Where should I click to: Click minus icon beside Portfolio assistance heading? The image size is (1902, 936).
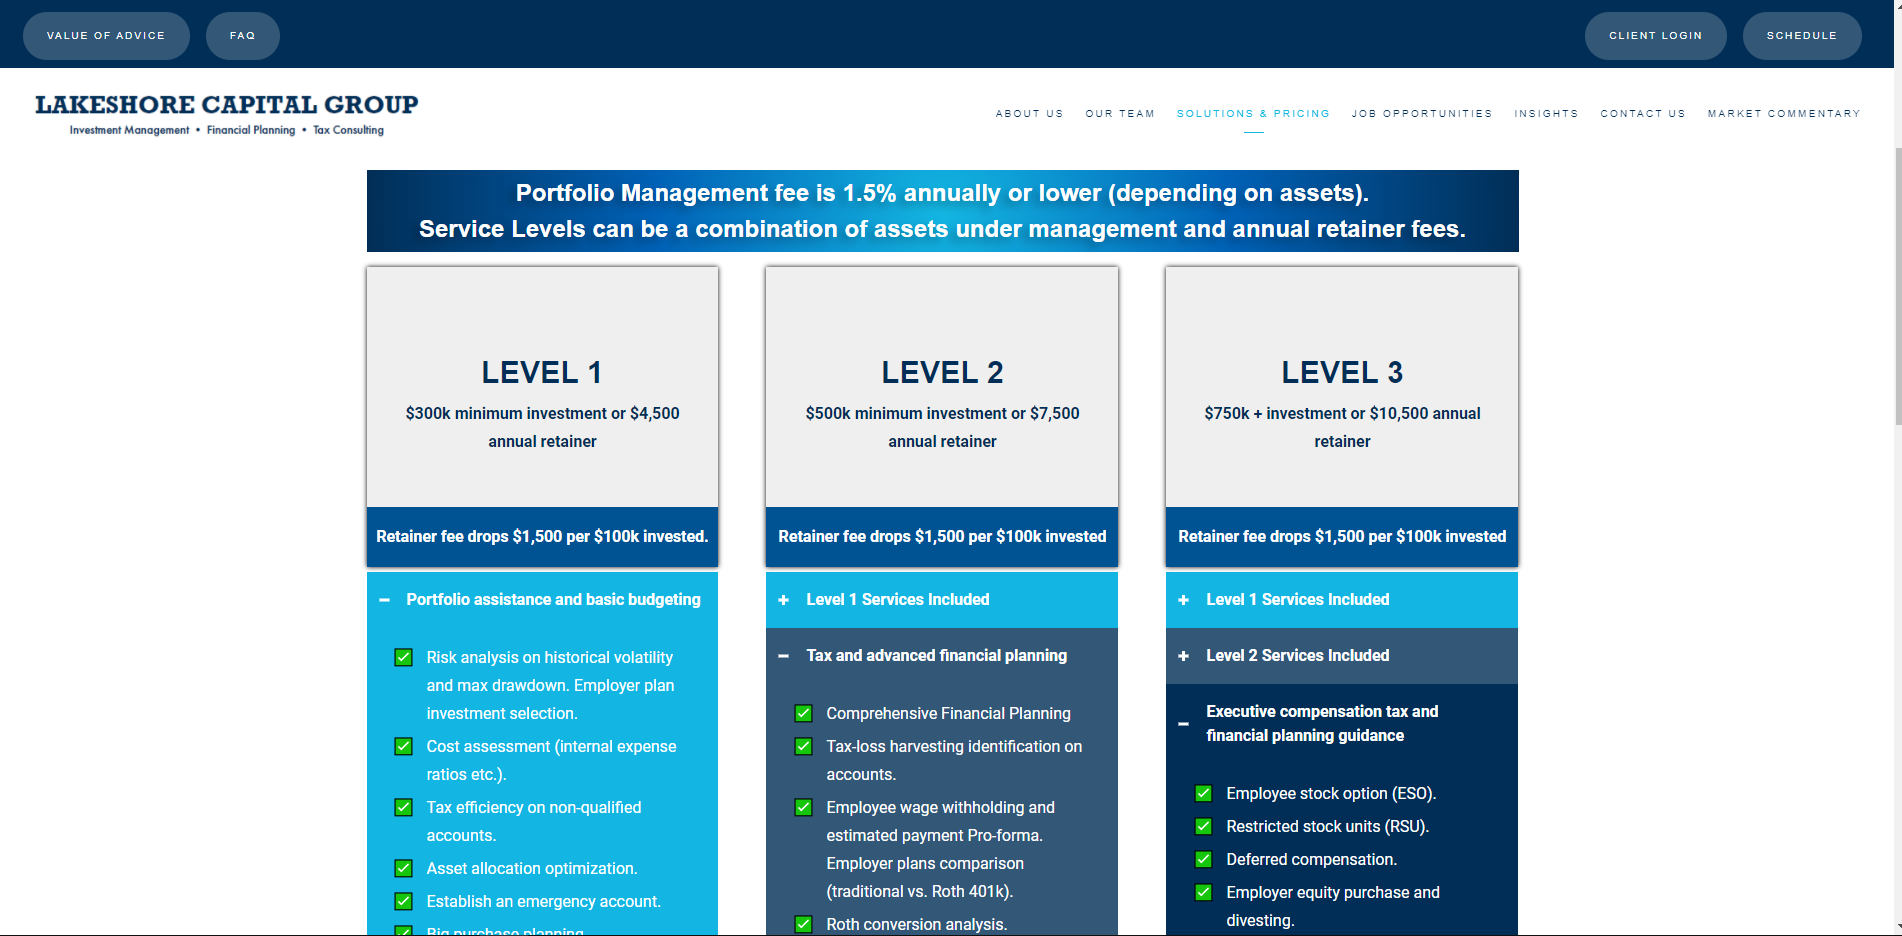click(384, 600)
